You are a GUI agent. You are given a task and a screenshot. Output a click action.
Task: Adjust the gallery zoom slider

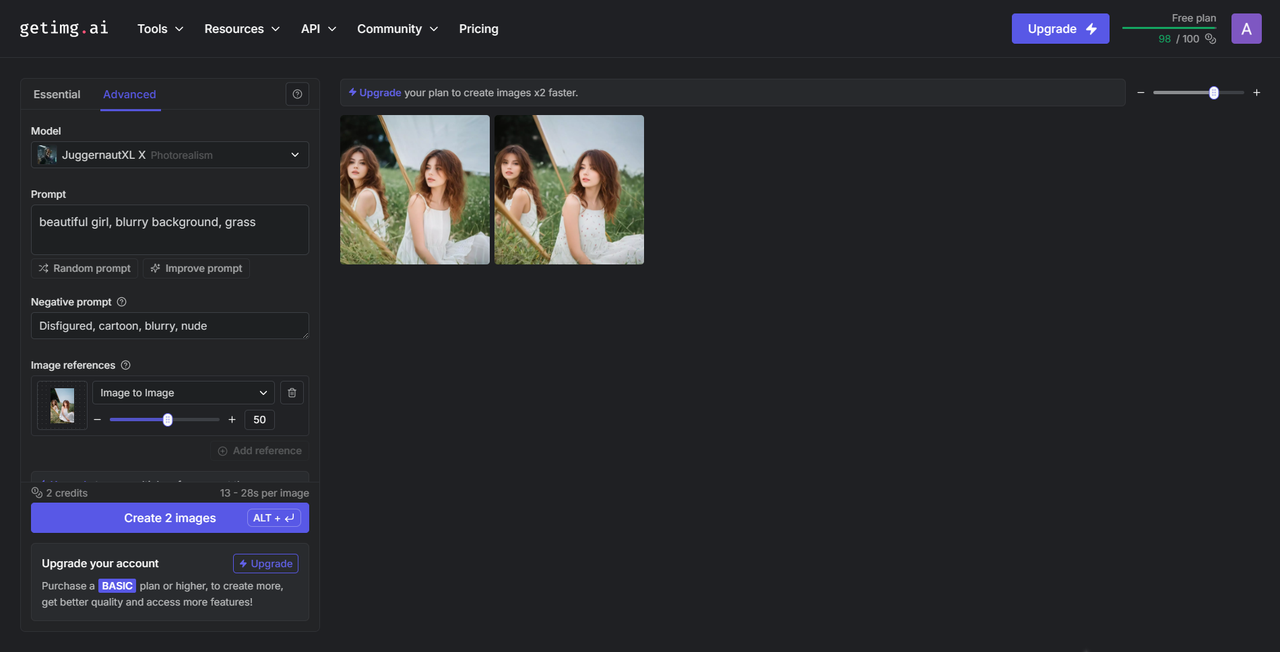1198,93
